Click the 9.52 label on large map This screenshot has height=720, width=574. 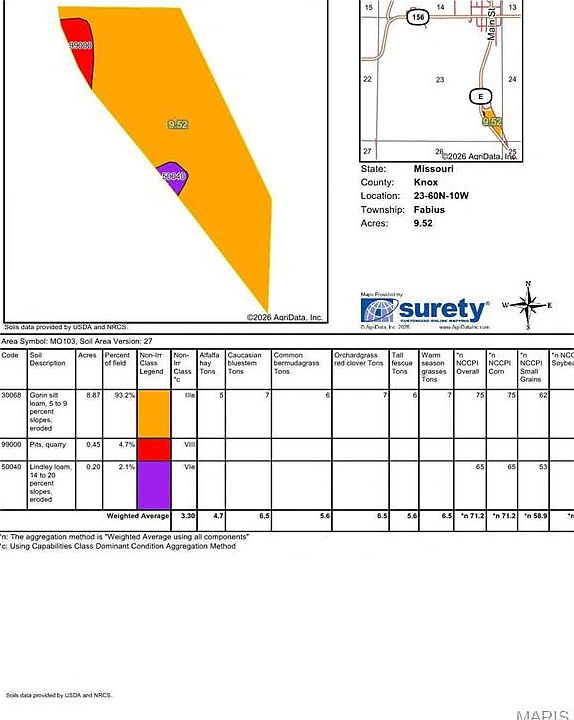[x=178, y=124]
